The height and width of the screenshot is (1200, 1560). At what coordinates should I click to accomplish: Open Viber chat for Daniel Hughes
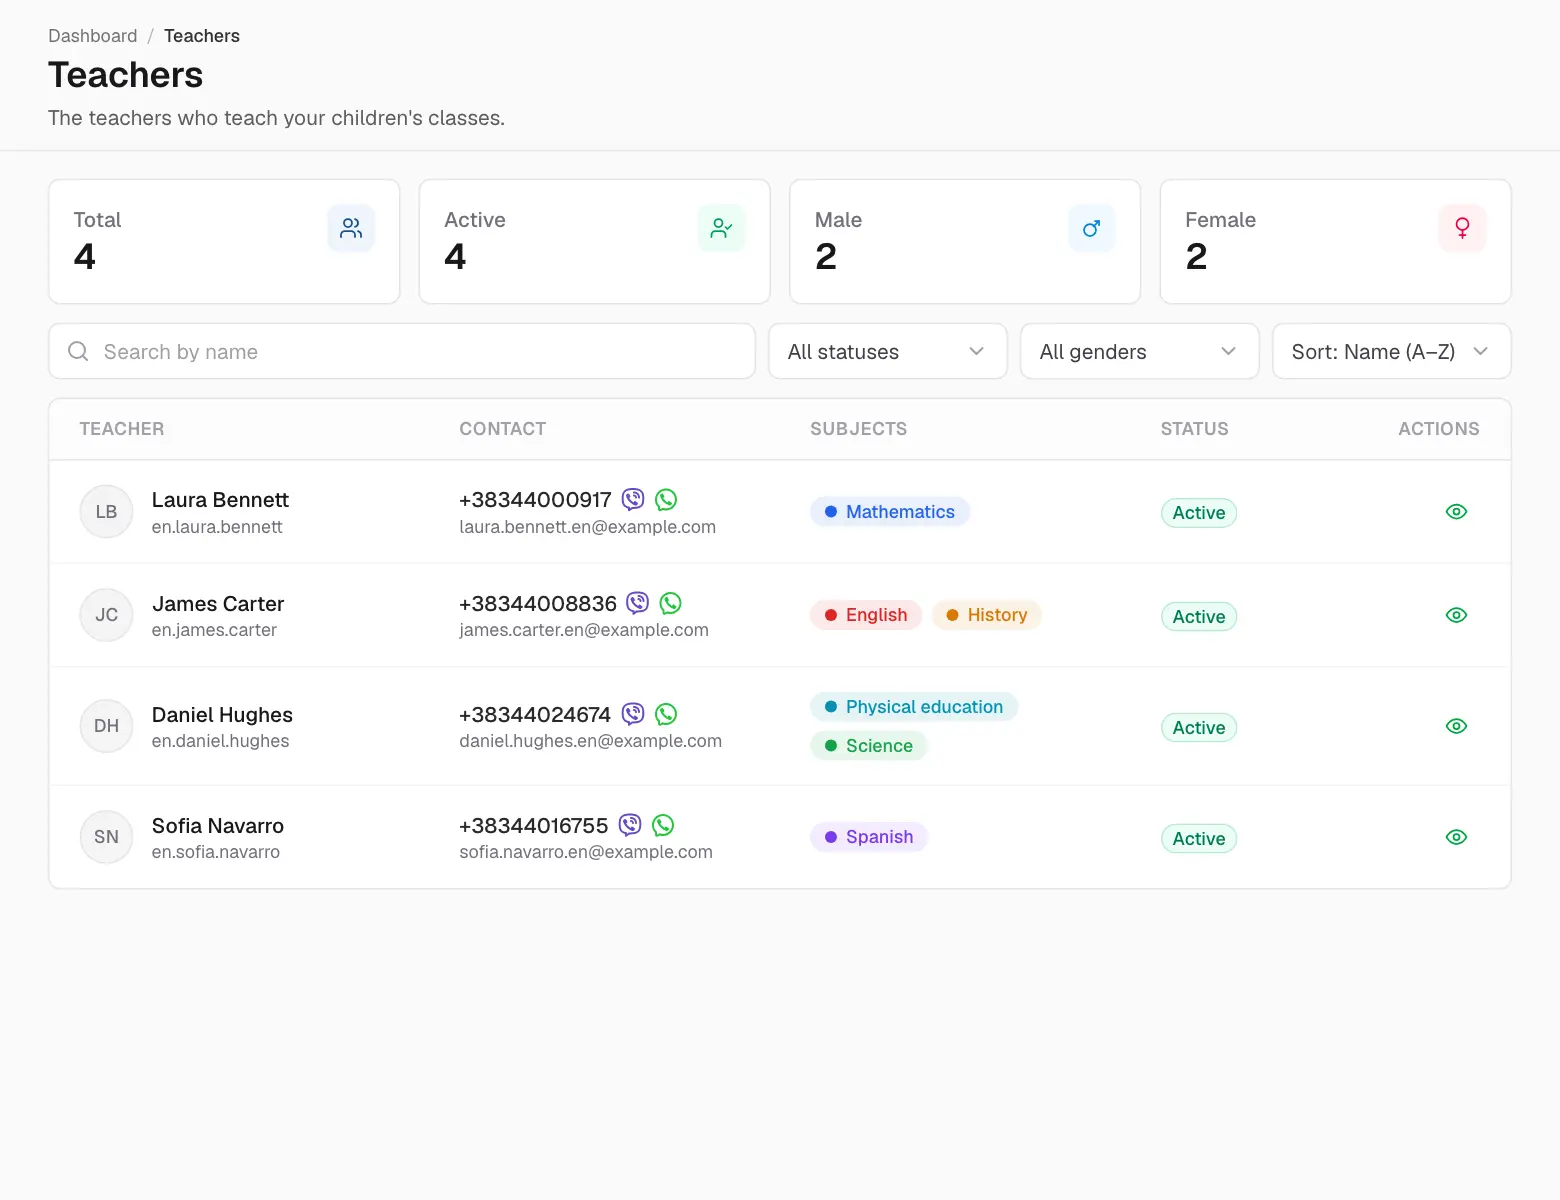(633, 714)
